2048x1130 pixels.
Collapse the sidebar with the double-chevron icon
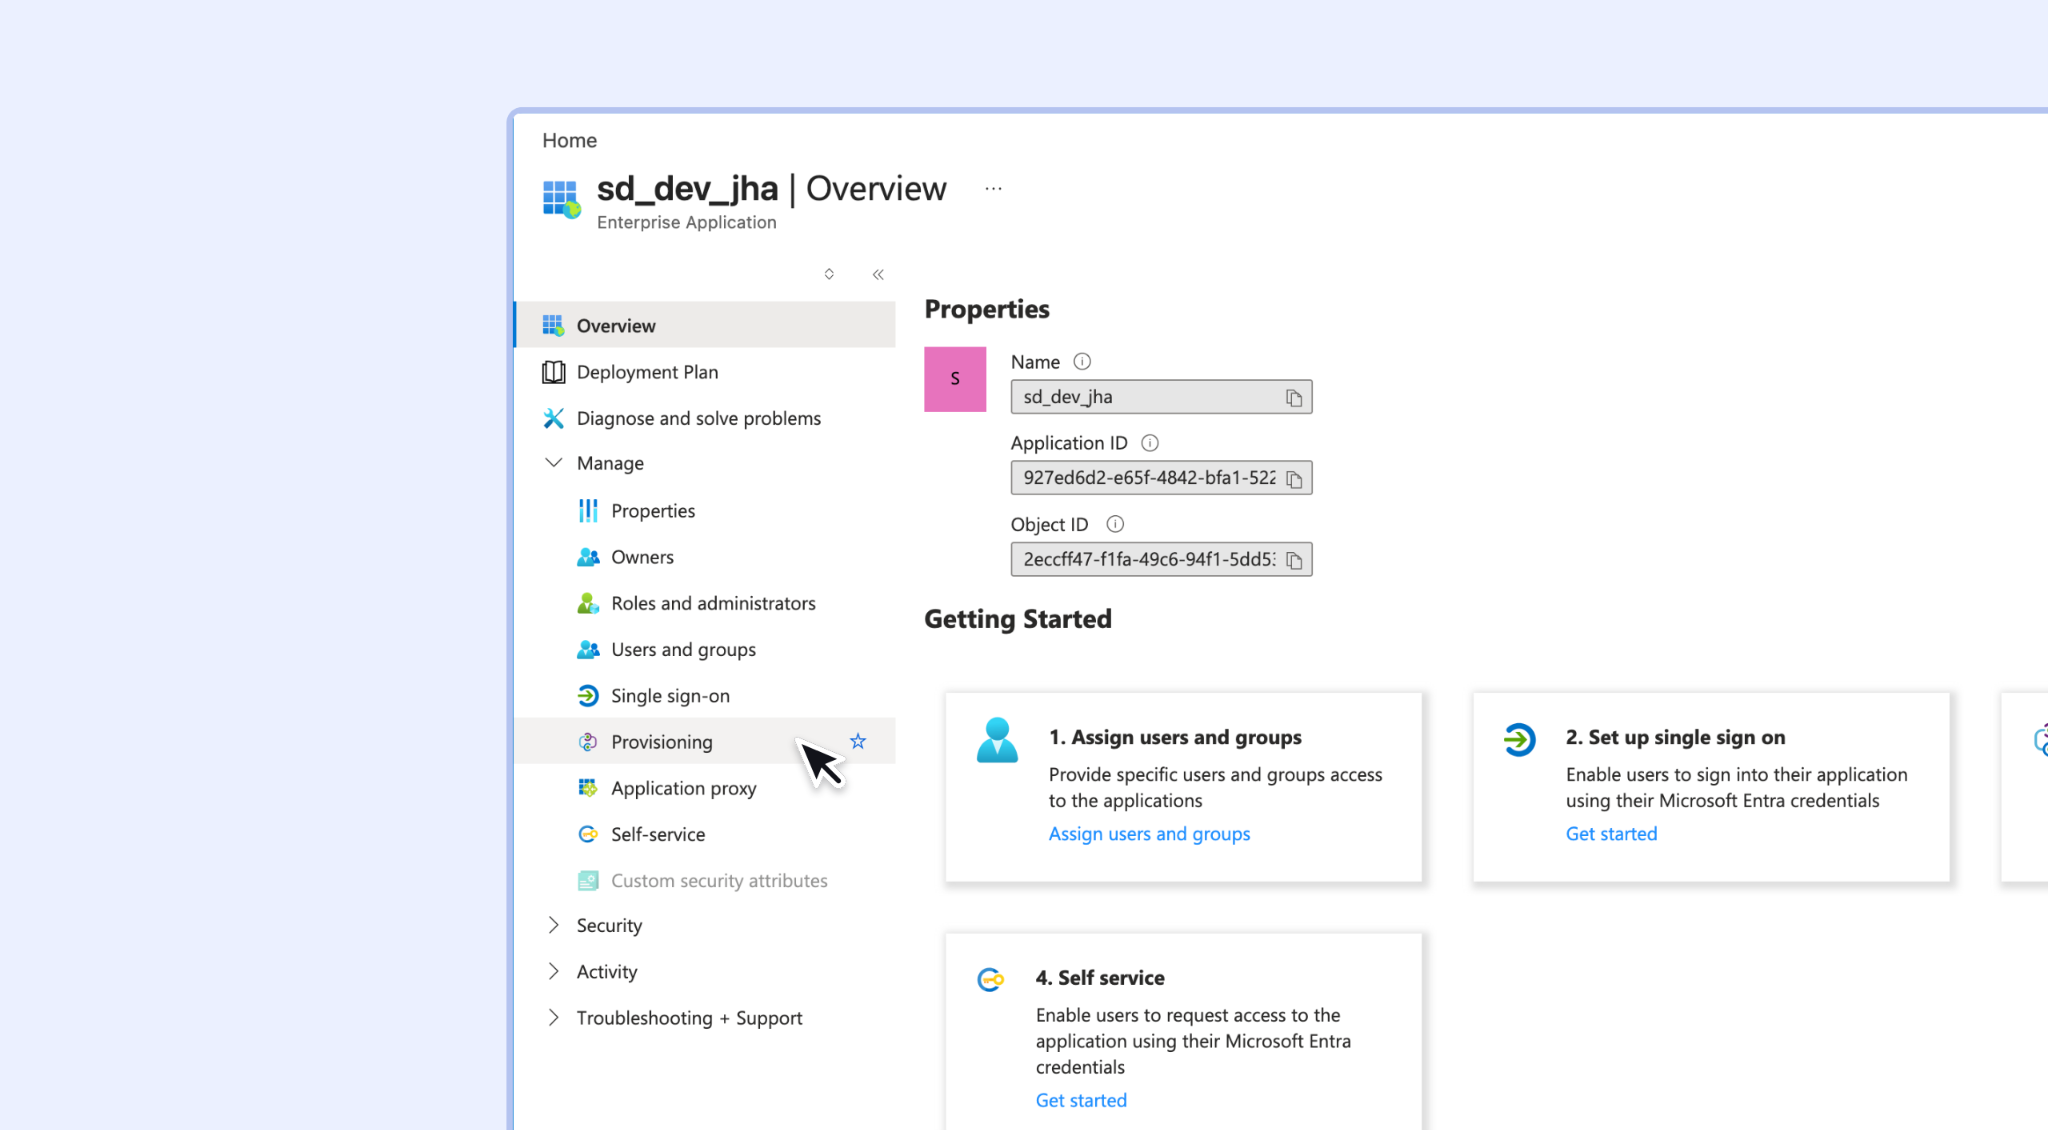[x=878, y=274]
